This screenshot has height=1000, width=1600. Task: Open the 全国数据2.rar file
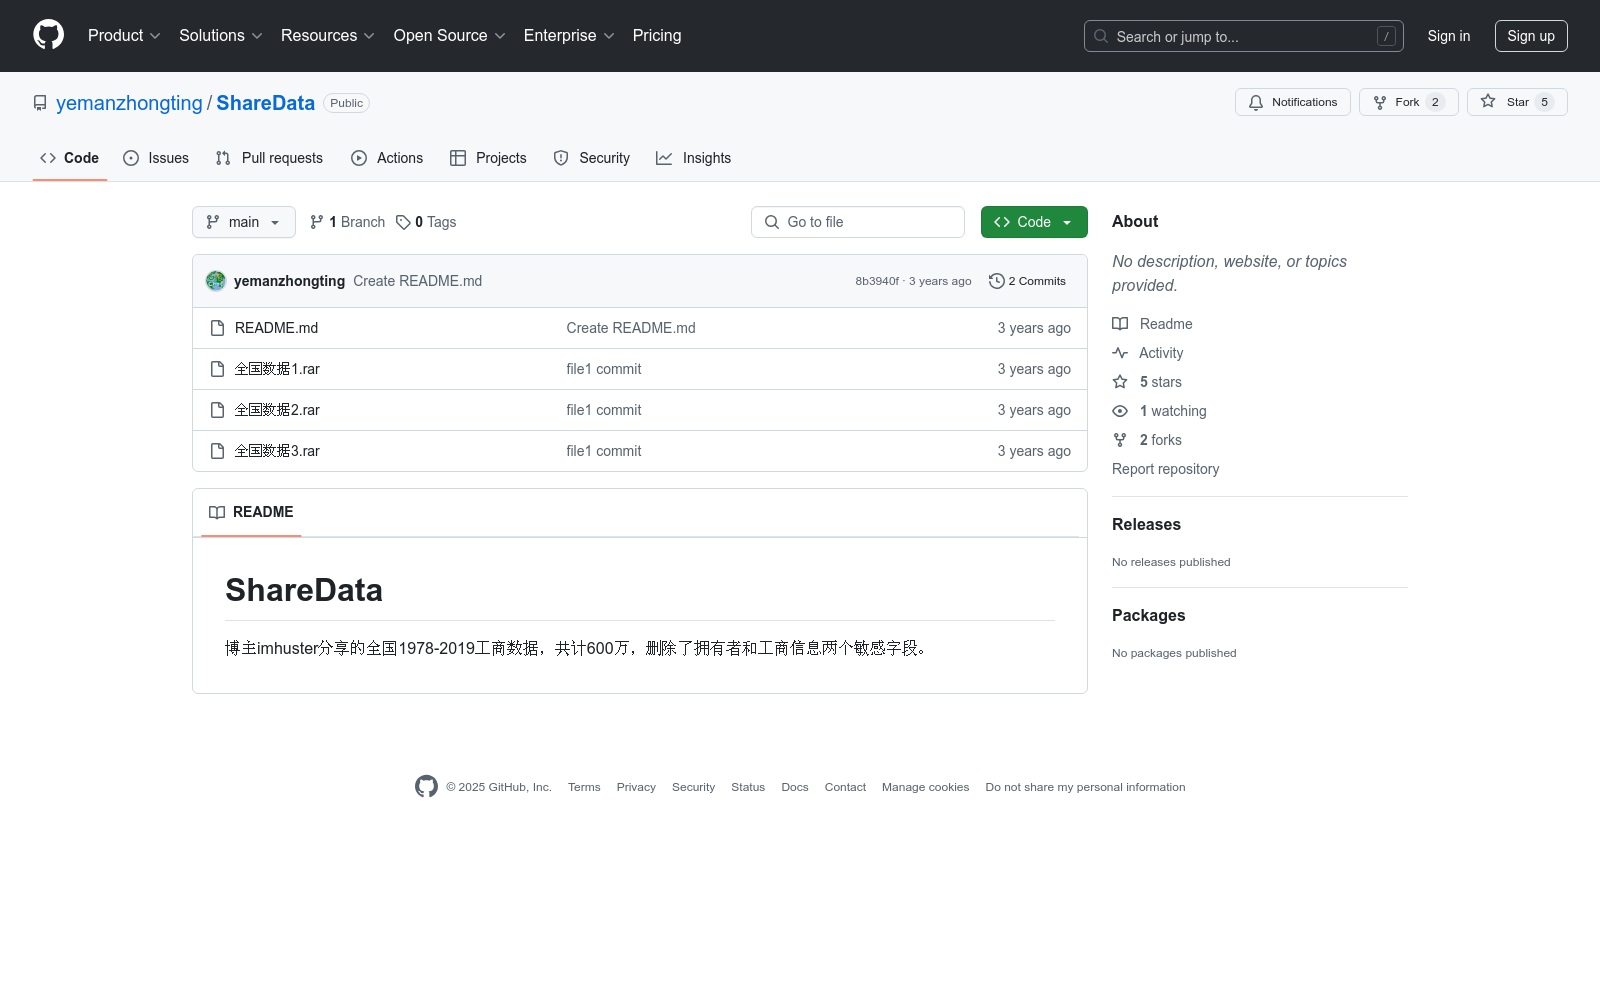[x=277, y=410]
